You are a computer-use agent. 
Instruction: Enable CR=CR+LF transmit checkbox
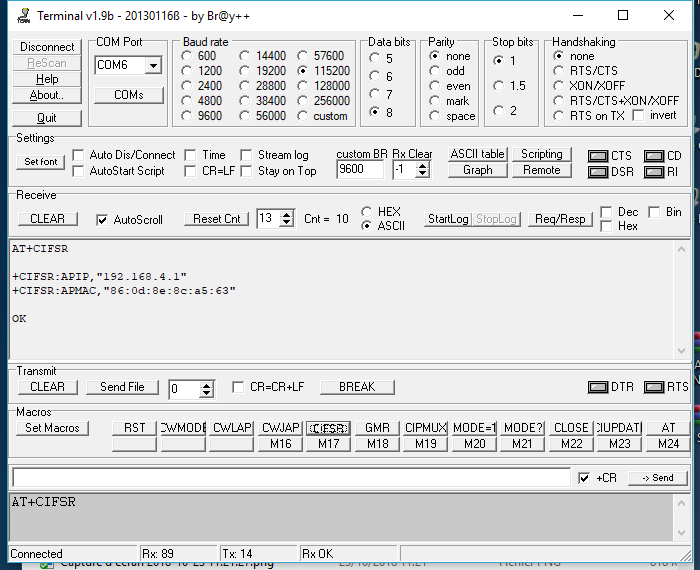(238, 387)
